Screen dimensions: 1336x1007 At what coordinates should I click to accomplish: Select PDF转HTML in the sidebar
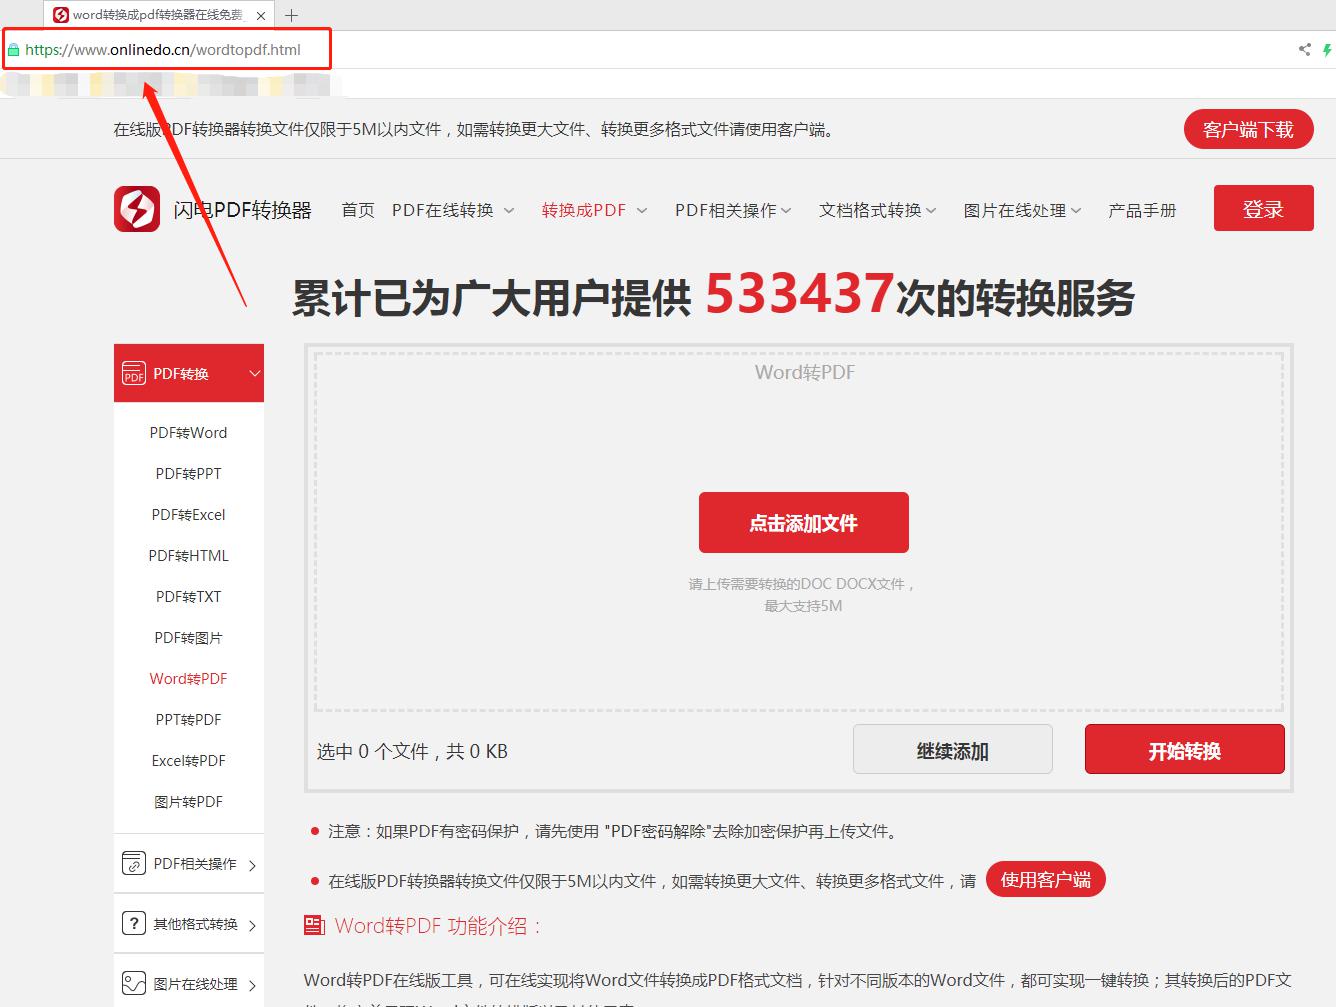(188, 555)
